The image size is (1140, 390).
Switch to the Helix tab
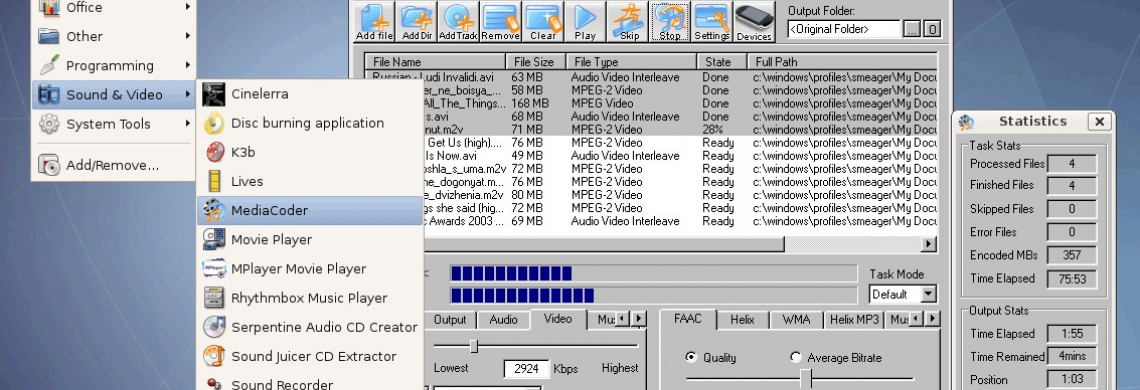click(x=742, y=319)
